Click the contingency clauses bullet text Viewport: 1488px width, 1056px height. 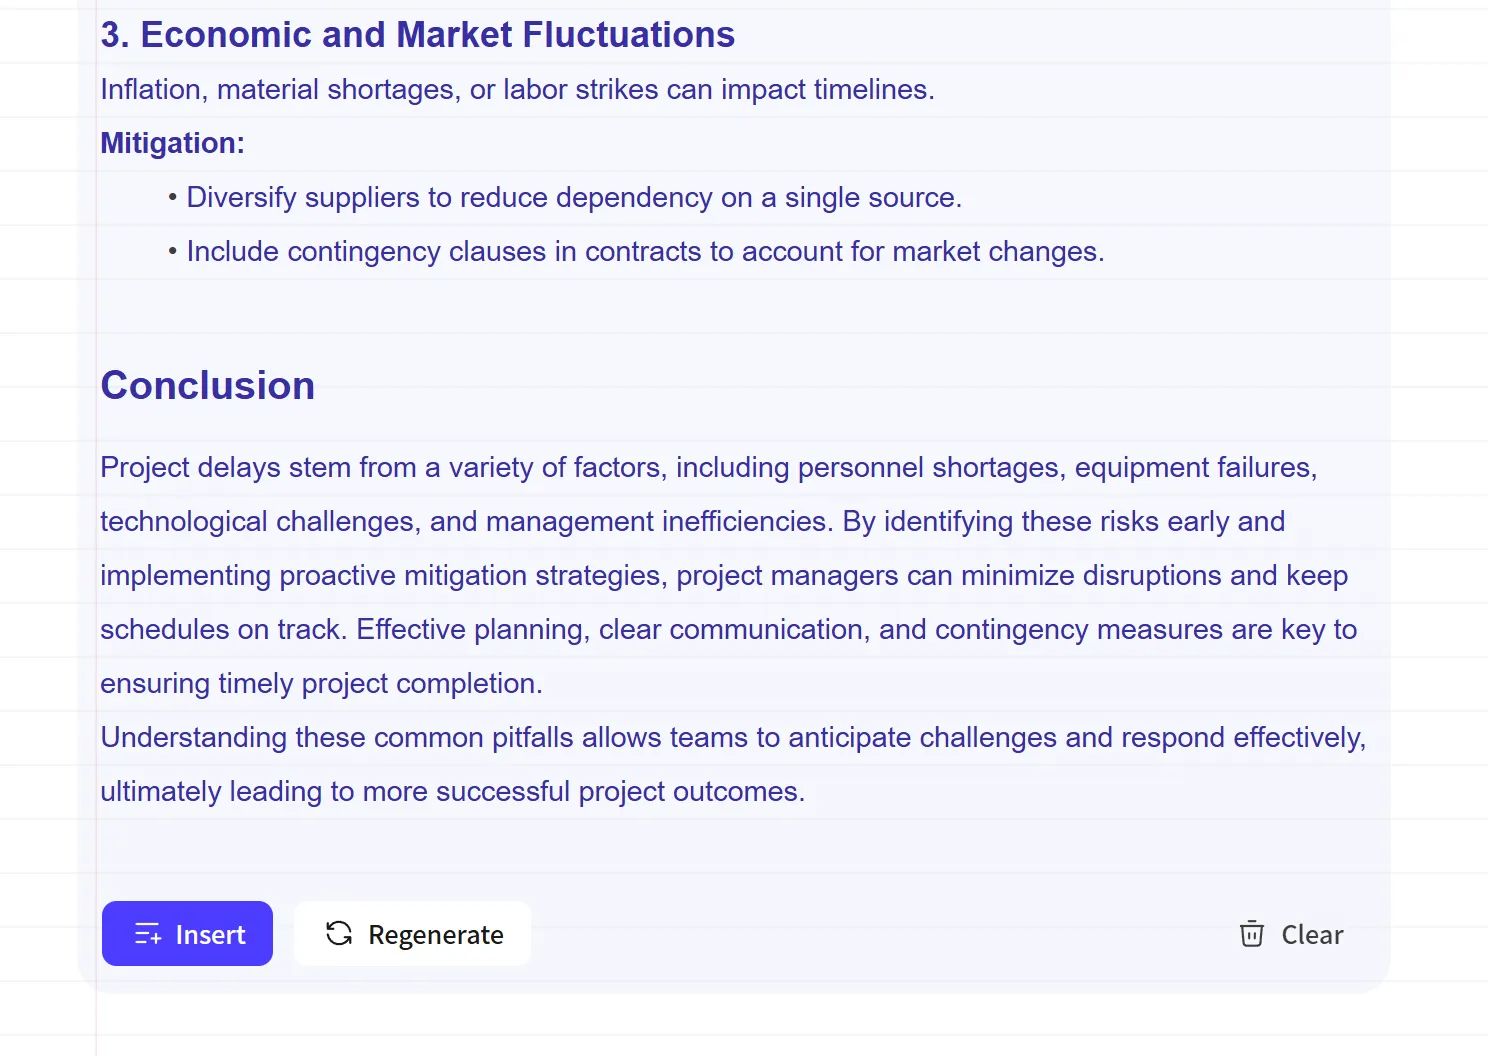(646, 251)
